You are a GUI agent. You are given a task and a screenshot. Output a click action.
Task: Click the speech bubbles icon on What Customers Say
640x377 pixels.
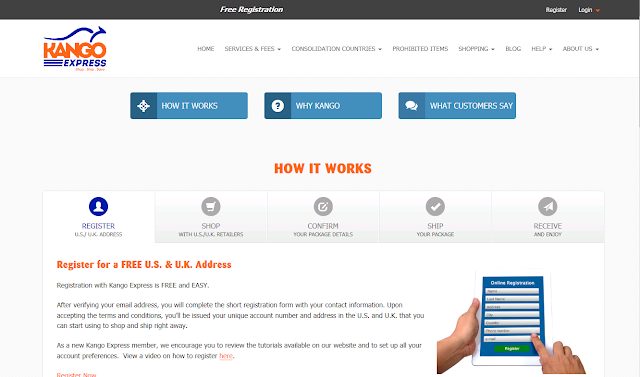coord(411,106)
